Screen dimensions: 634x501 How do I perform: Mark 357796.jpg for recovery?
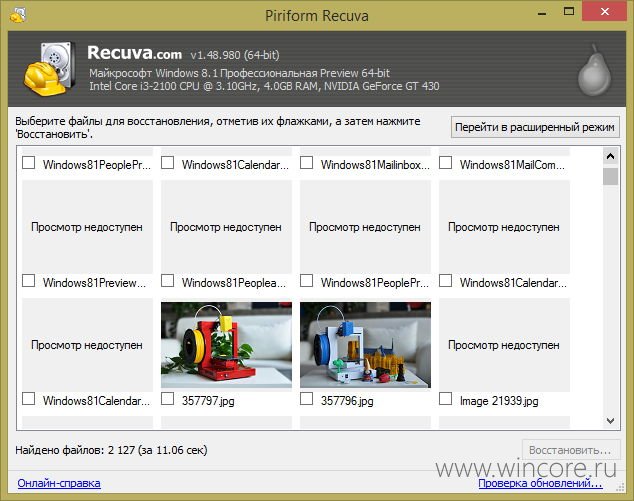coord(306,399)
